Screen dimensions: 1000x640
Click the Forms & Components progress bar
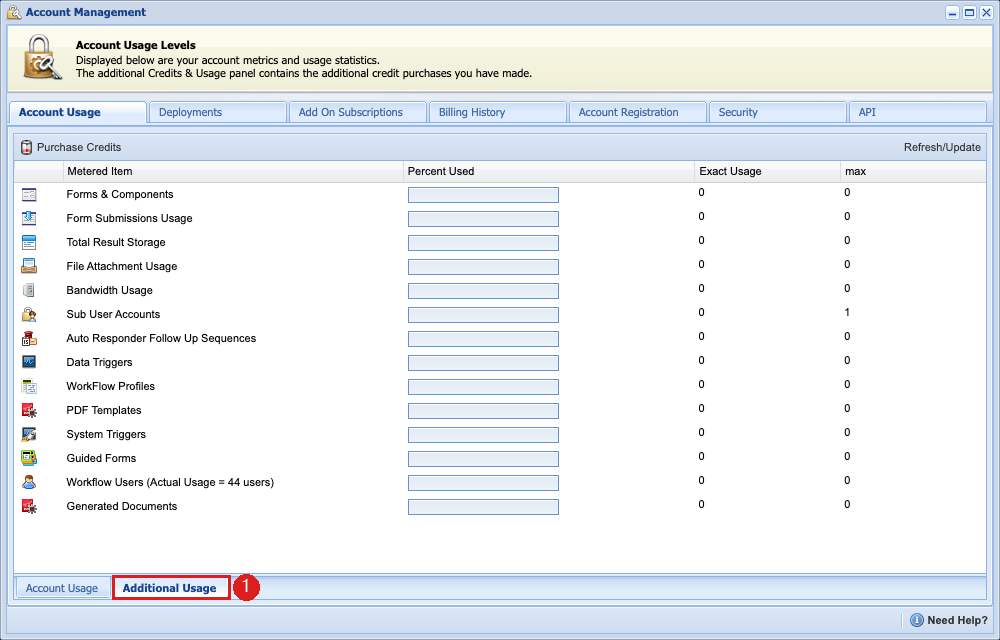point(483,195)
